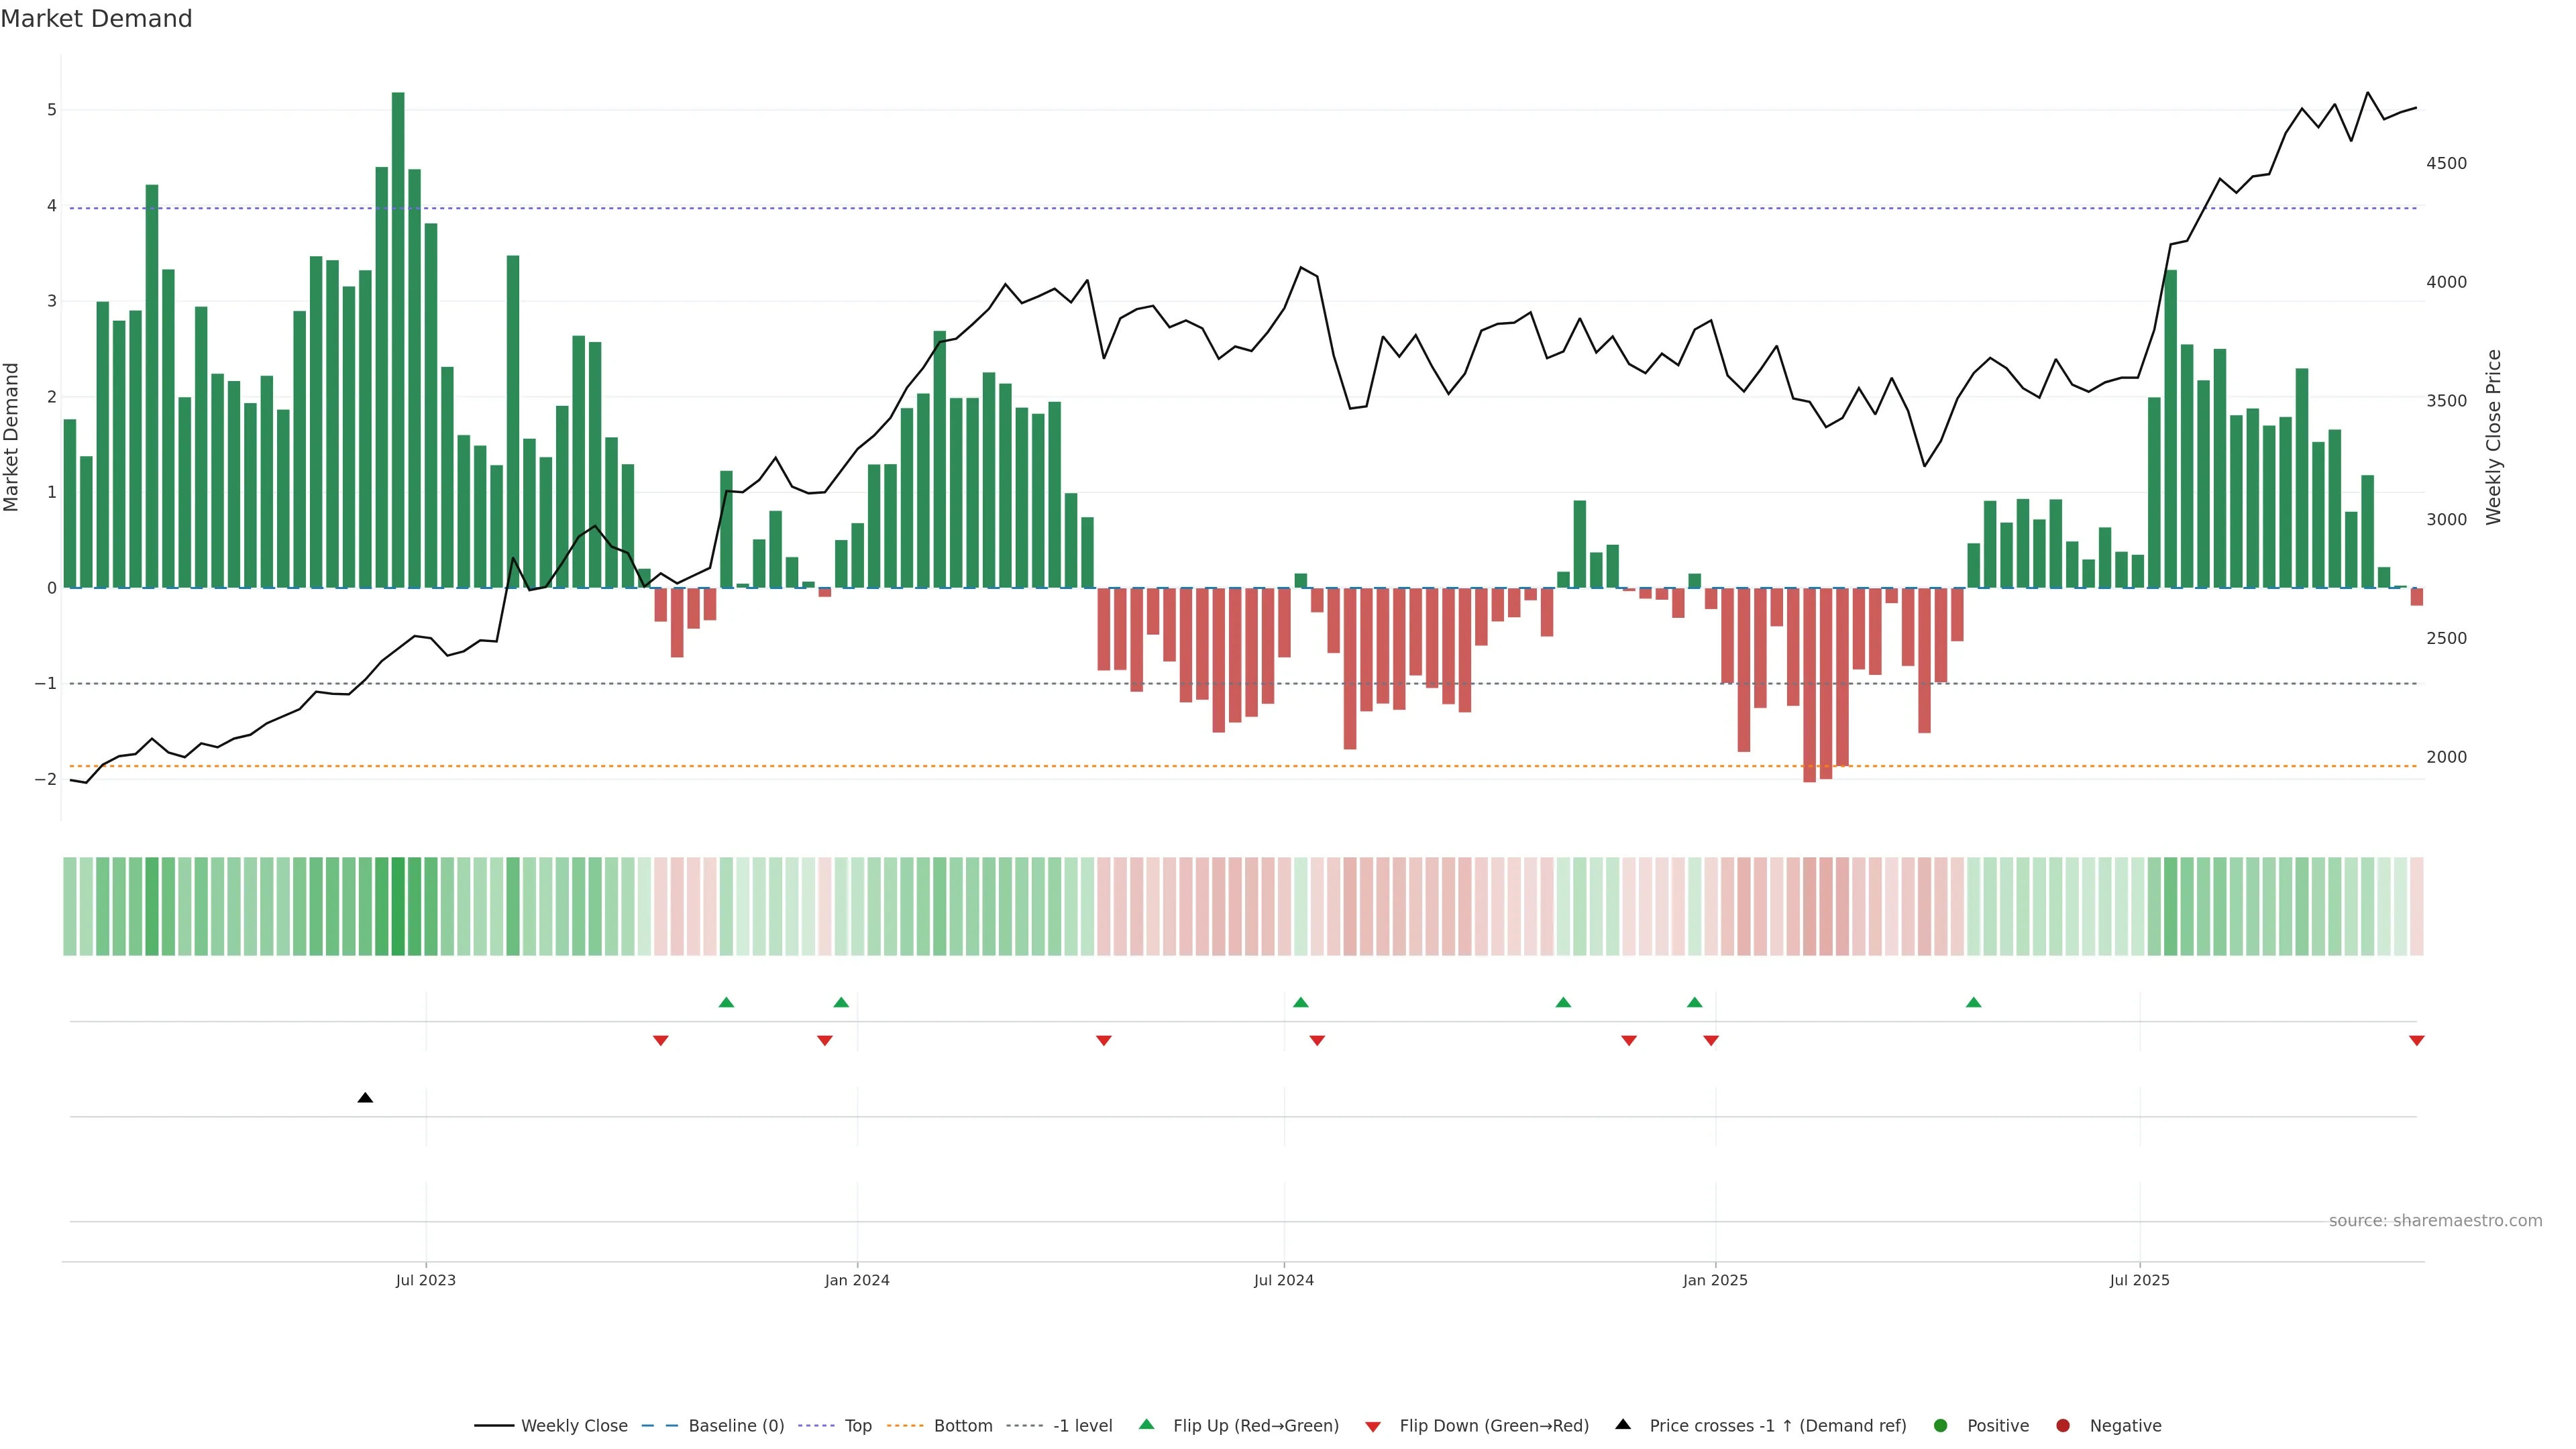Viewport: 2576px width, 1449px height.
Task: Click the Market Demand chart title
Action: [96, 19]
